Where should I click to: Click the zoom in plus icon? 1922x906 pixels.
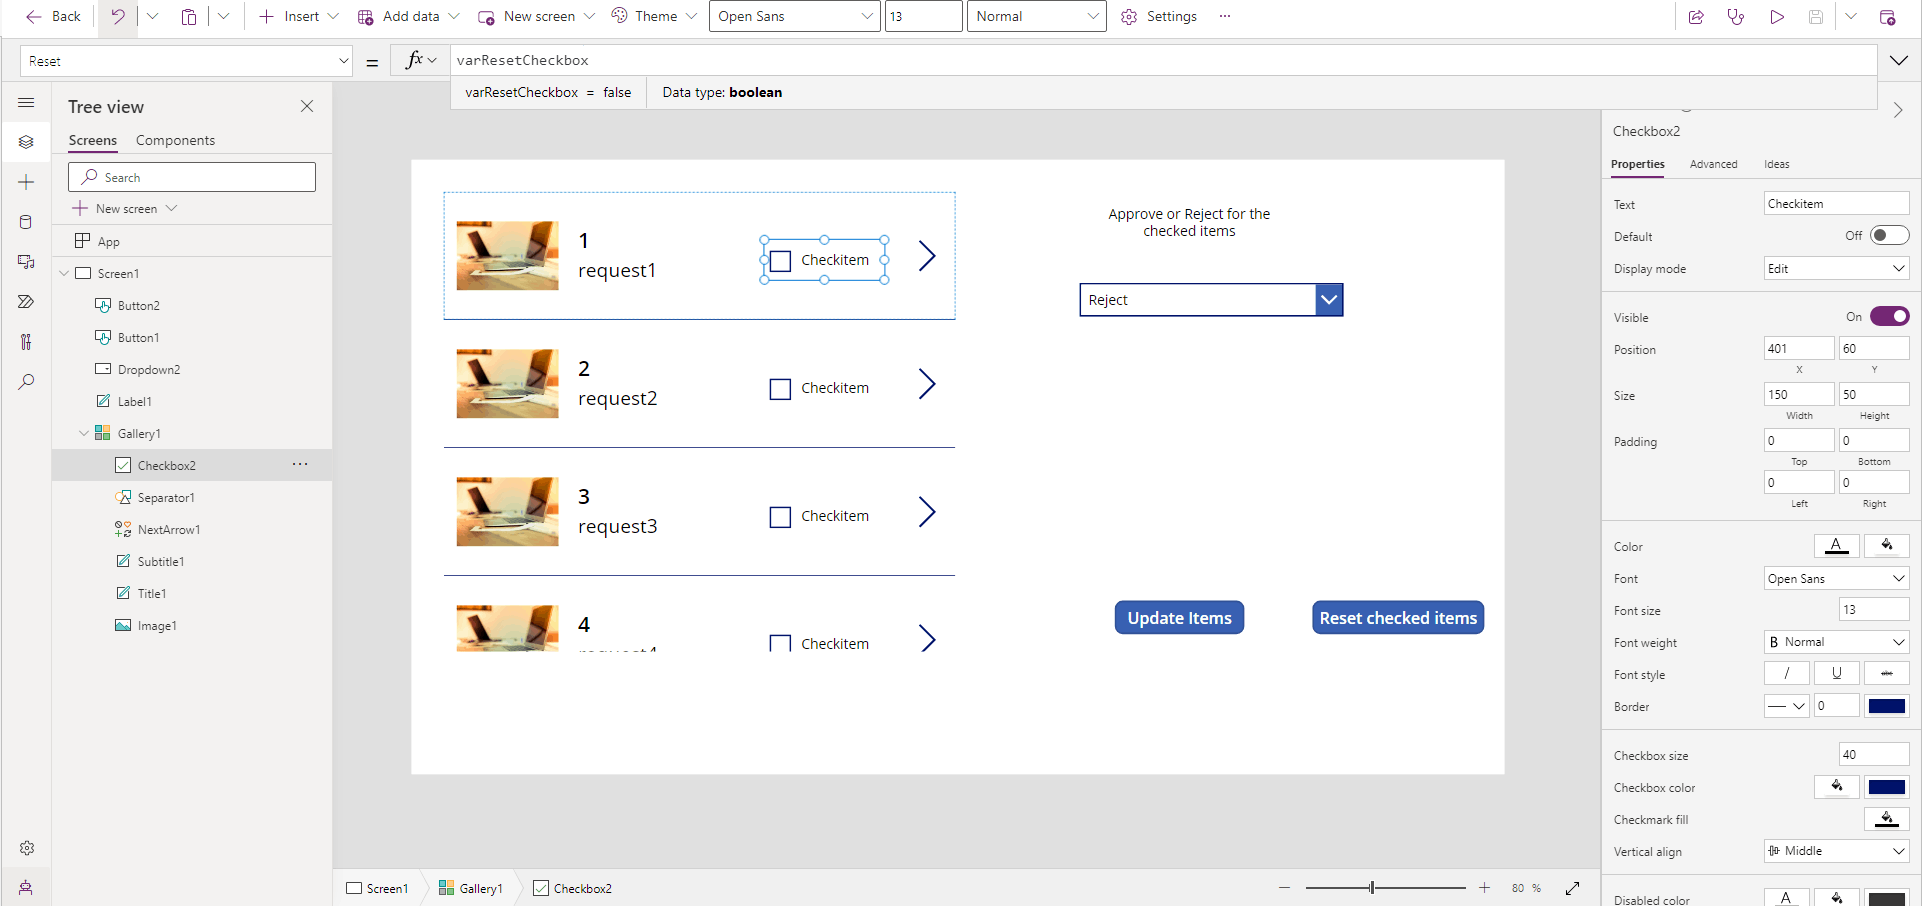pyautogui.click(x=1485, y=888)
